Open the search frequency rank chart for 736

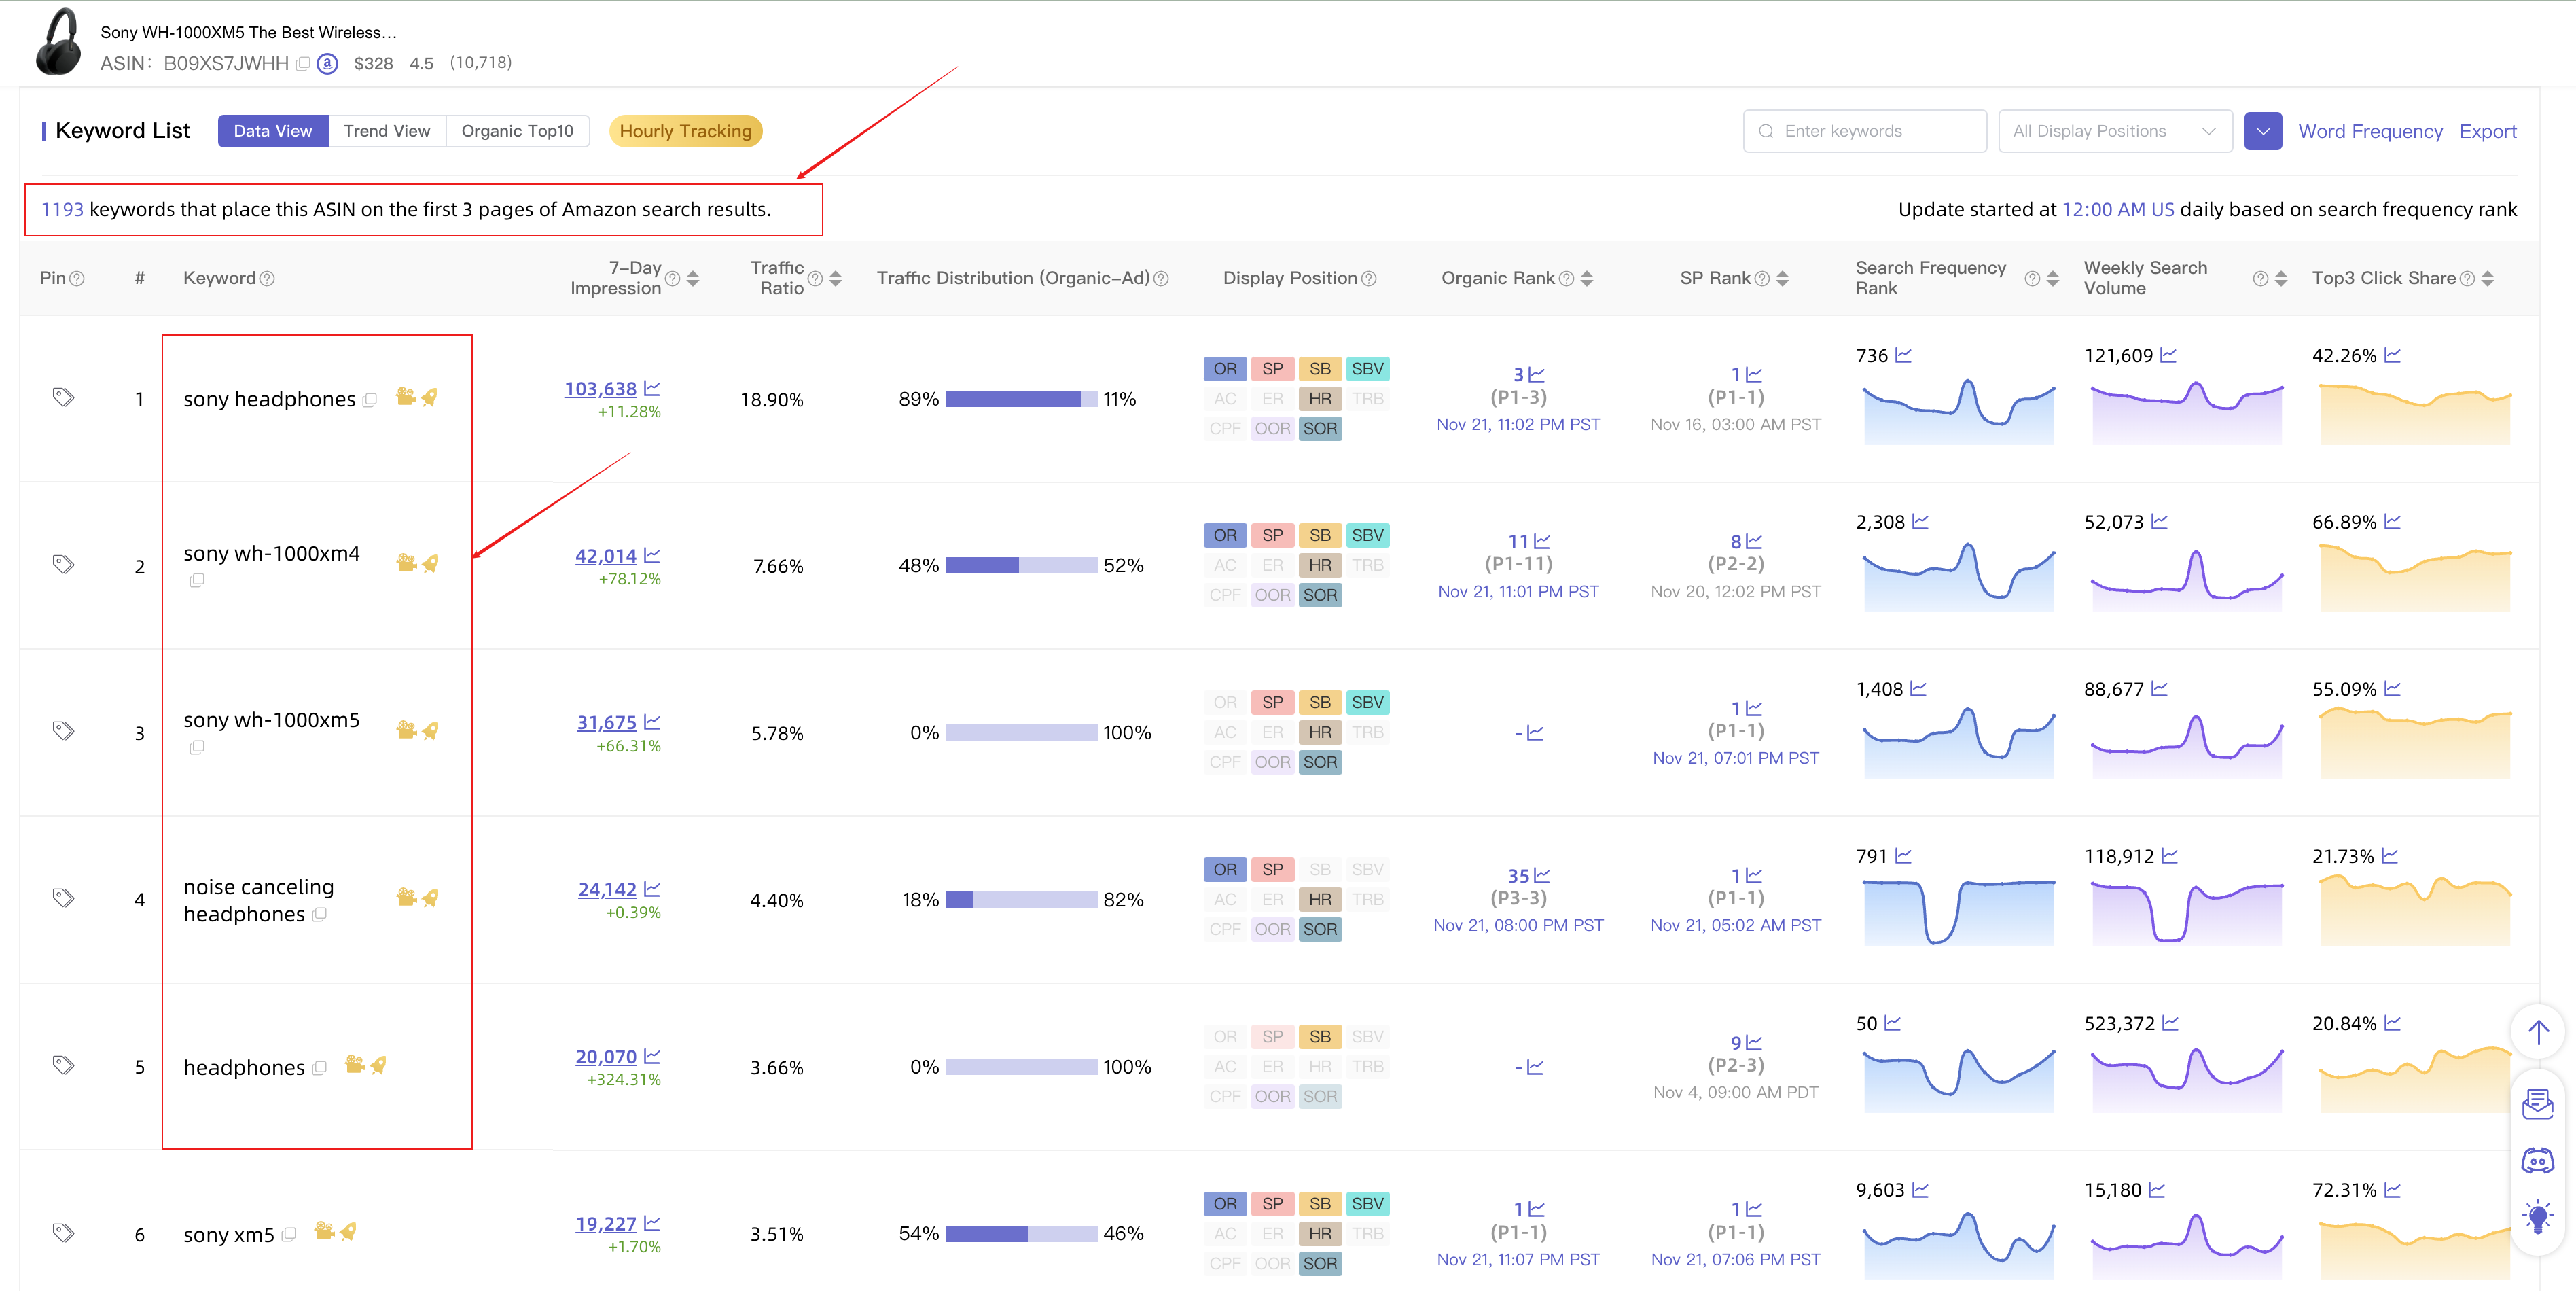1903,355
